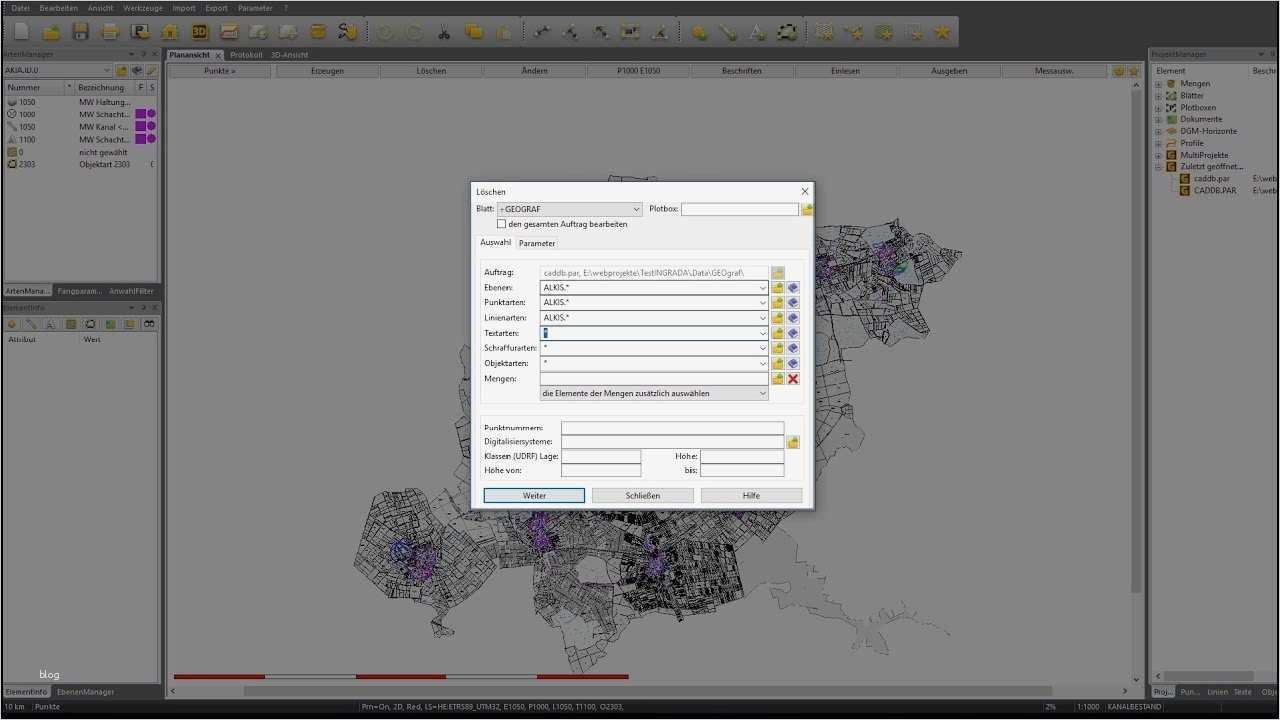
Task: Click the yellow star icon at toolbar right
Action: (941, 31)
